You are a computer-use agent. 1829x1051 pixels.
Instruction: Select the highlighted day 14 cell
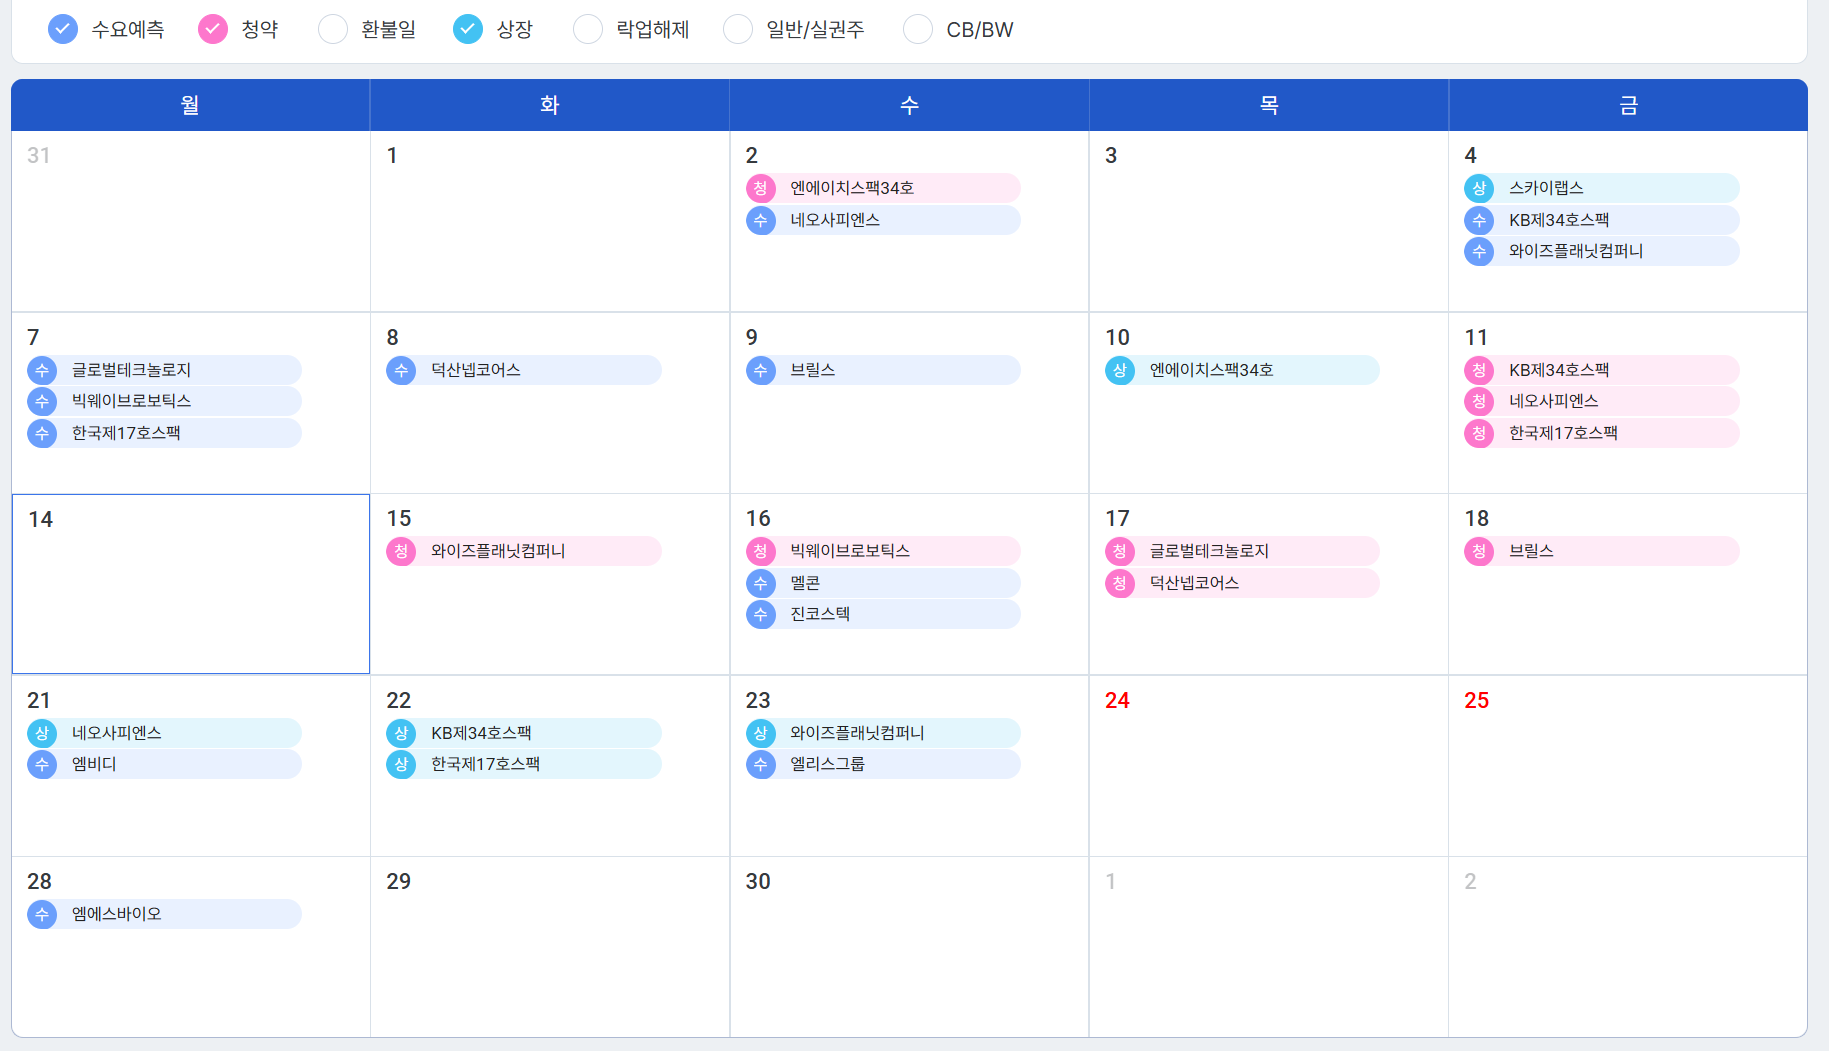pos(190,584)
